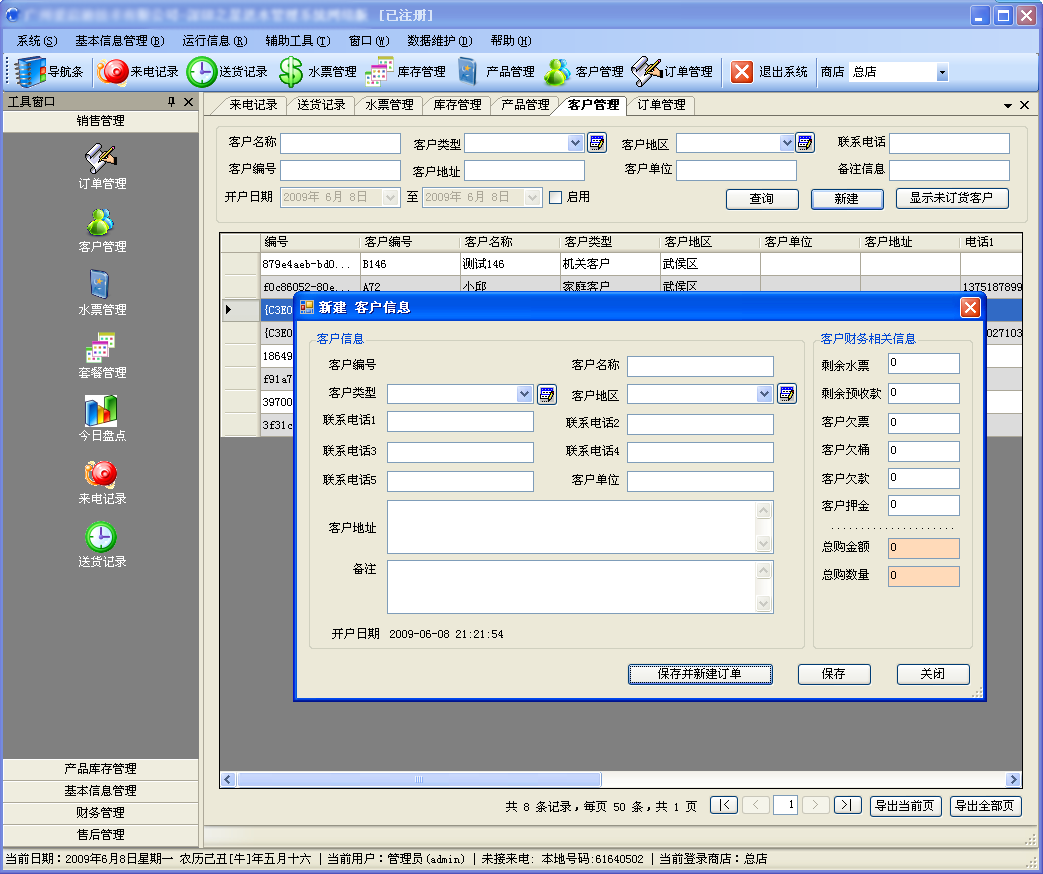Click the 客户地址 text area in the dialog

coord(580,527)
